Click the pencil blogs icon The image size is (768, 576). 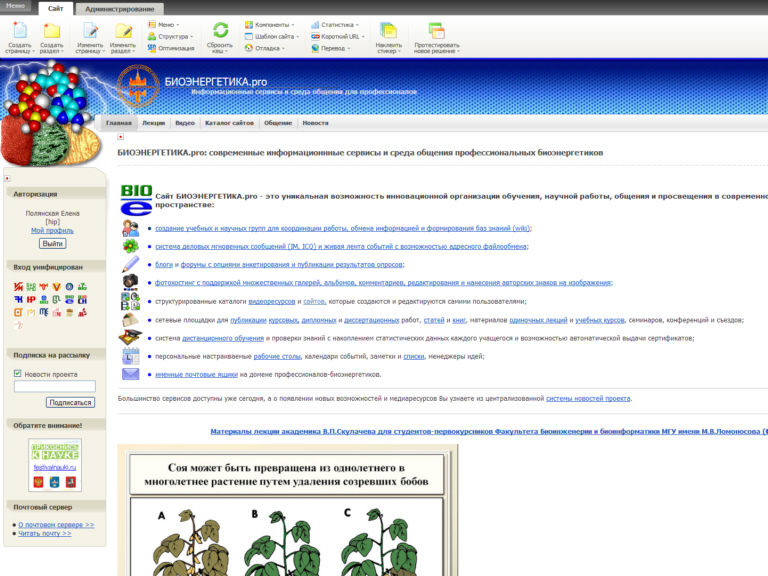[x=130, y=264]
